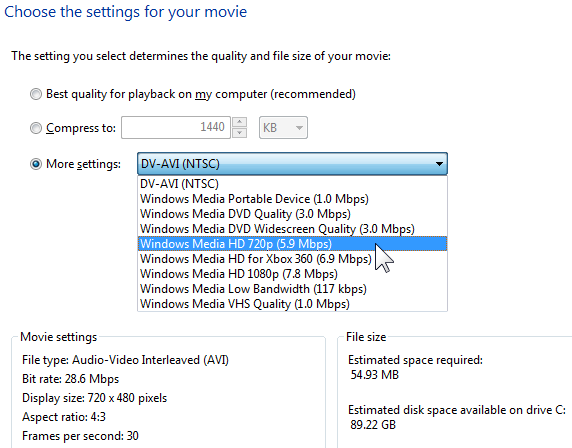Choose Windows Media DVD Widescreen Quality option
Image resolution: width=572 pixels, height=448 pixels.
tap(292, 229)
